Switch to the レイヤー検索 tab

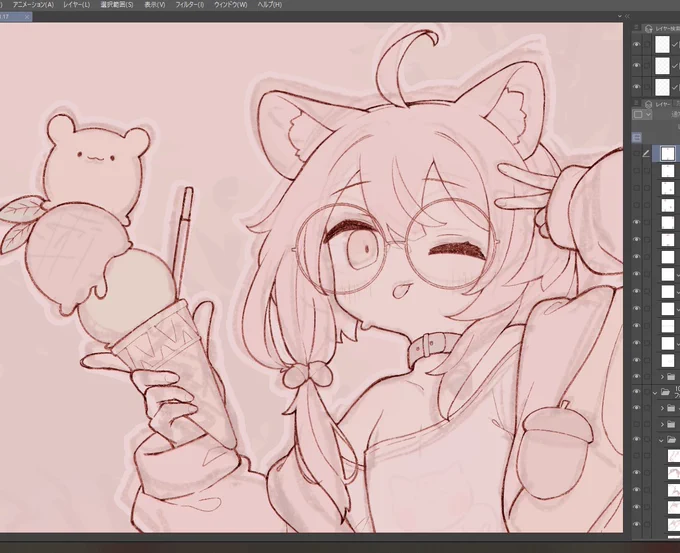pos(667,29)
